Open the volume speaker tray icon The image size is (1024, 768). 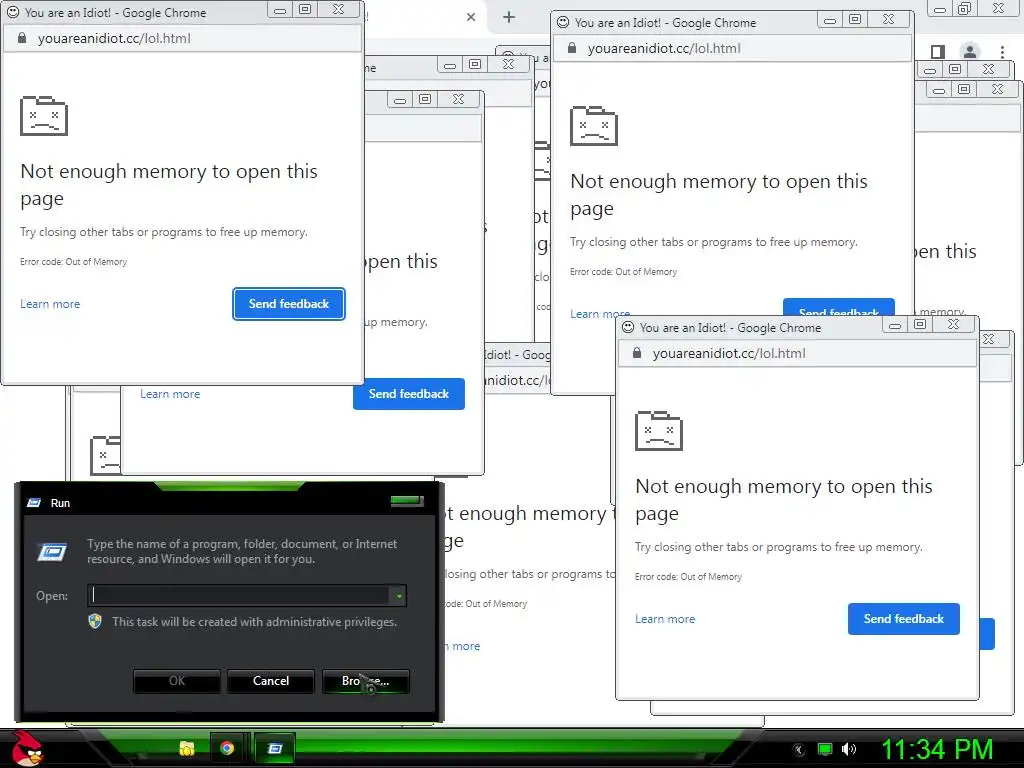pos(849,749)
